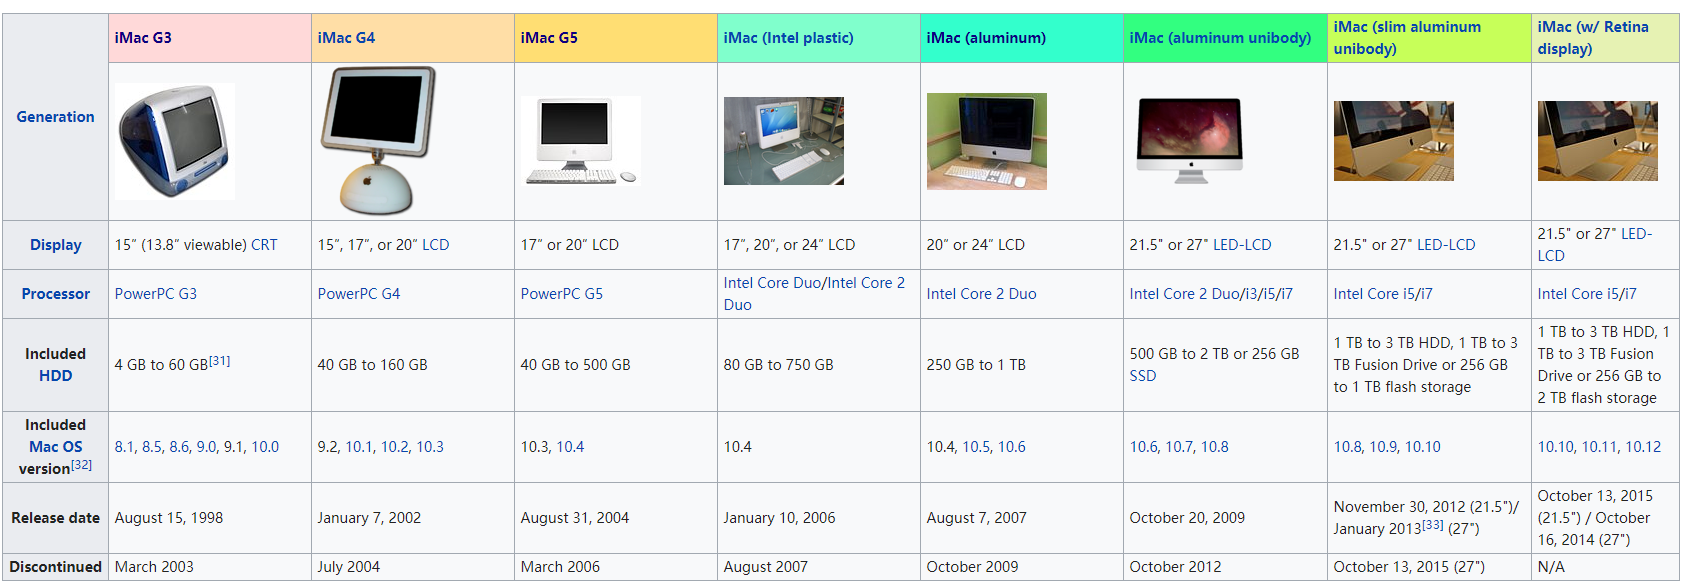
Task: Click the white iMac G5 photo
Action: pos(581,141)
